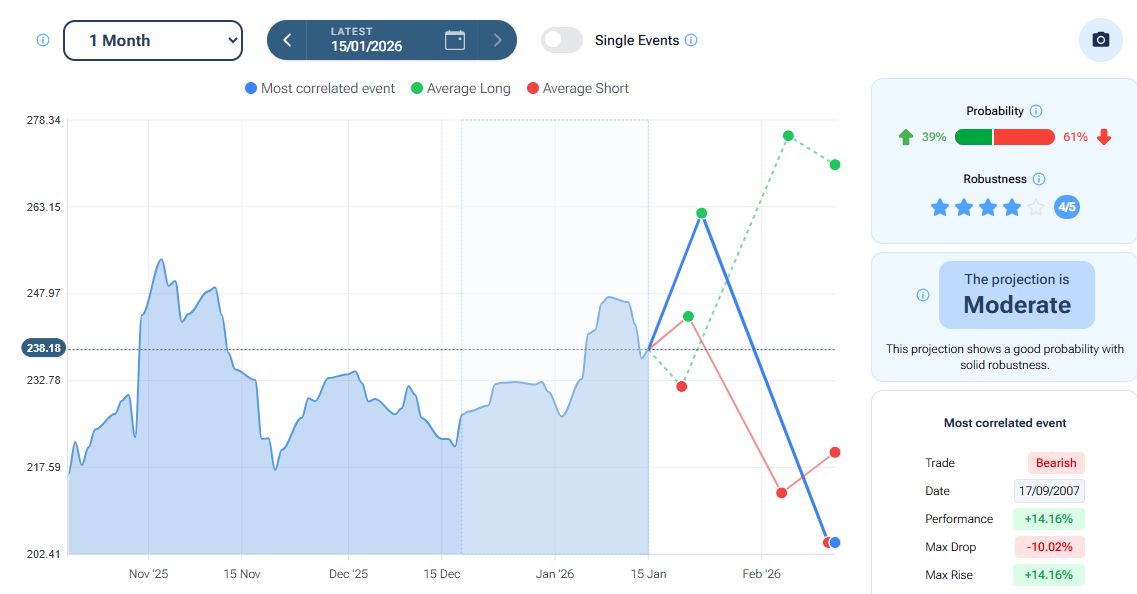The height and width of the screenshot is (594, 1137).
Task: Click the green probability bar segment
Action: pyautogui.click(x=973, y=137)
